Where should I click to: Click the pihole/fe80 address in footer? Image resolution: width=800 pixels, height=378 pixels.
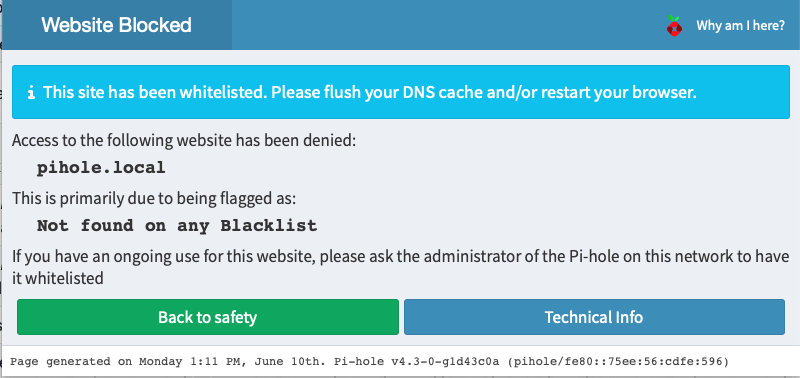pos(619,362)
